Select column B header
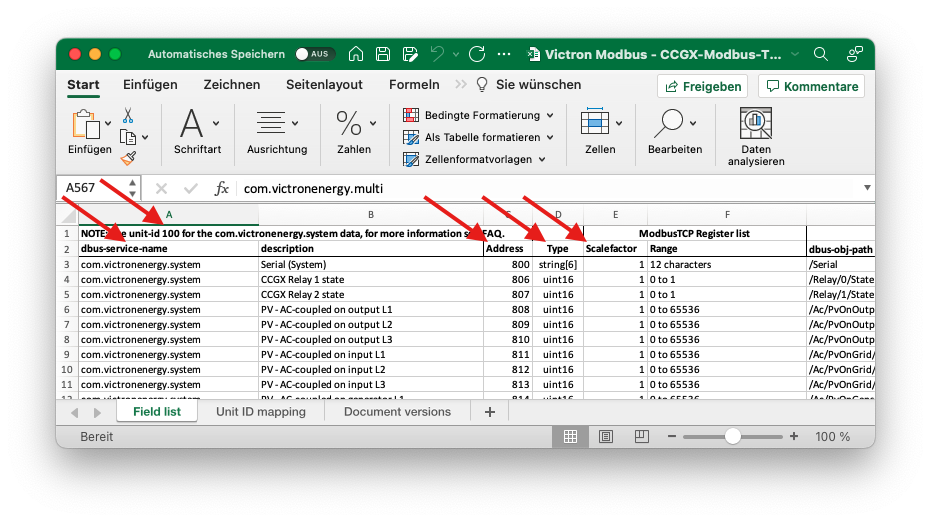The height and width of the screenshot is (522, 931). coord(370,214)
